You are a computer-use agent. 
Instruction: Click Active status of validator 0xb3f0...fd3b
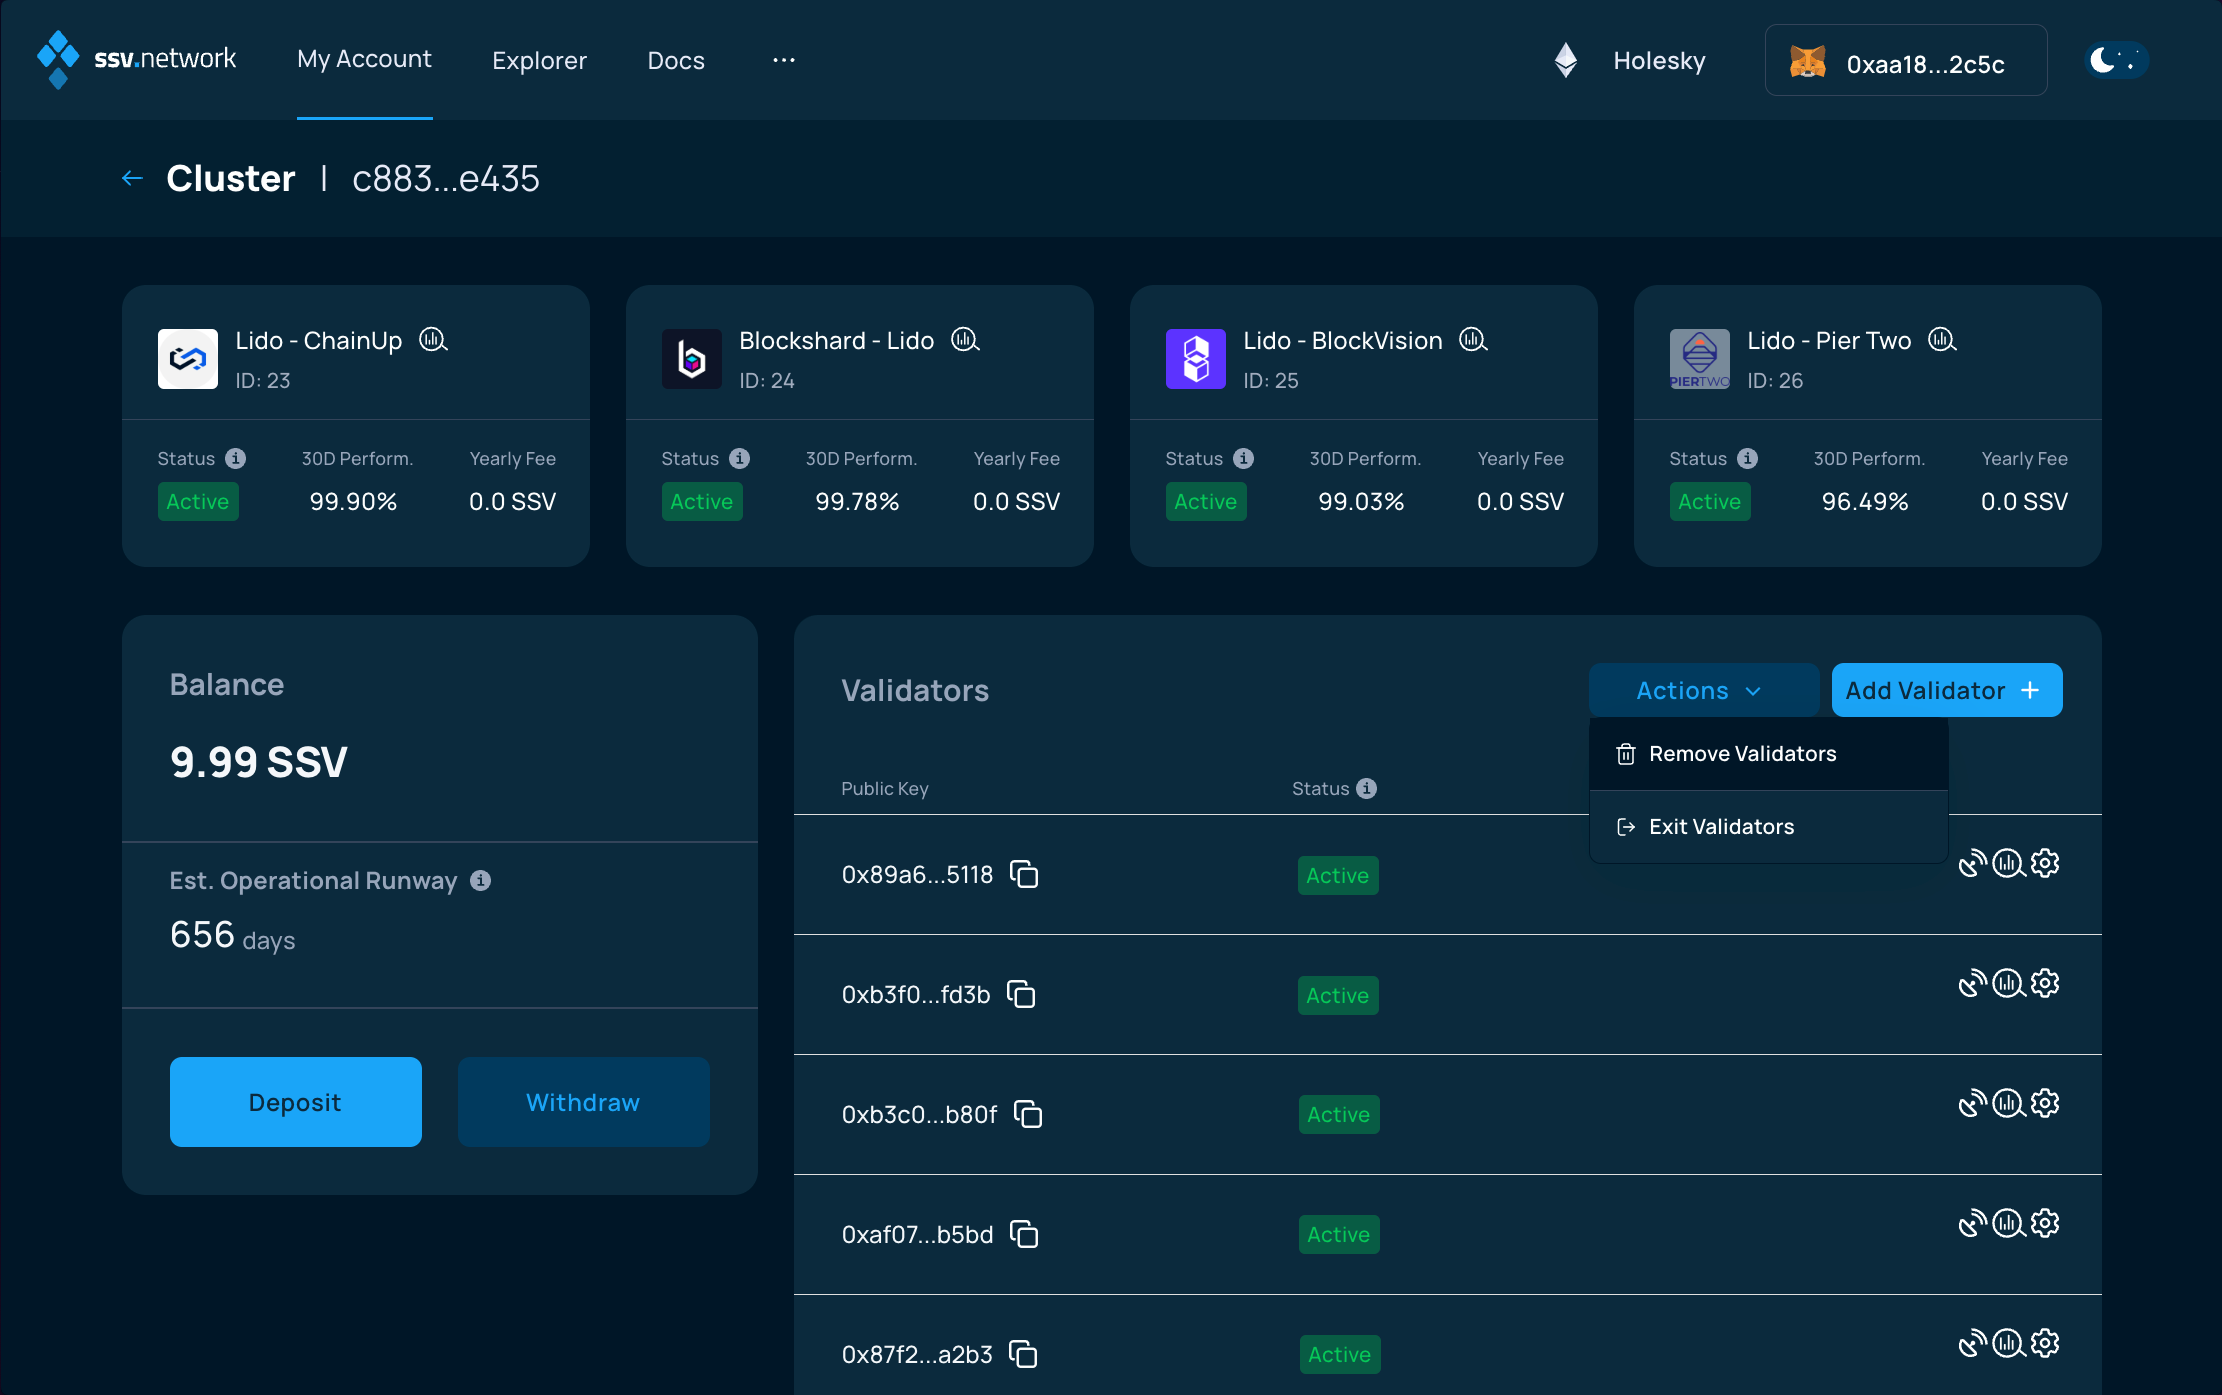[1338, 995]
